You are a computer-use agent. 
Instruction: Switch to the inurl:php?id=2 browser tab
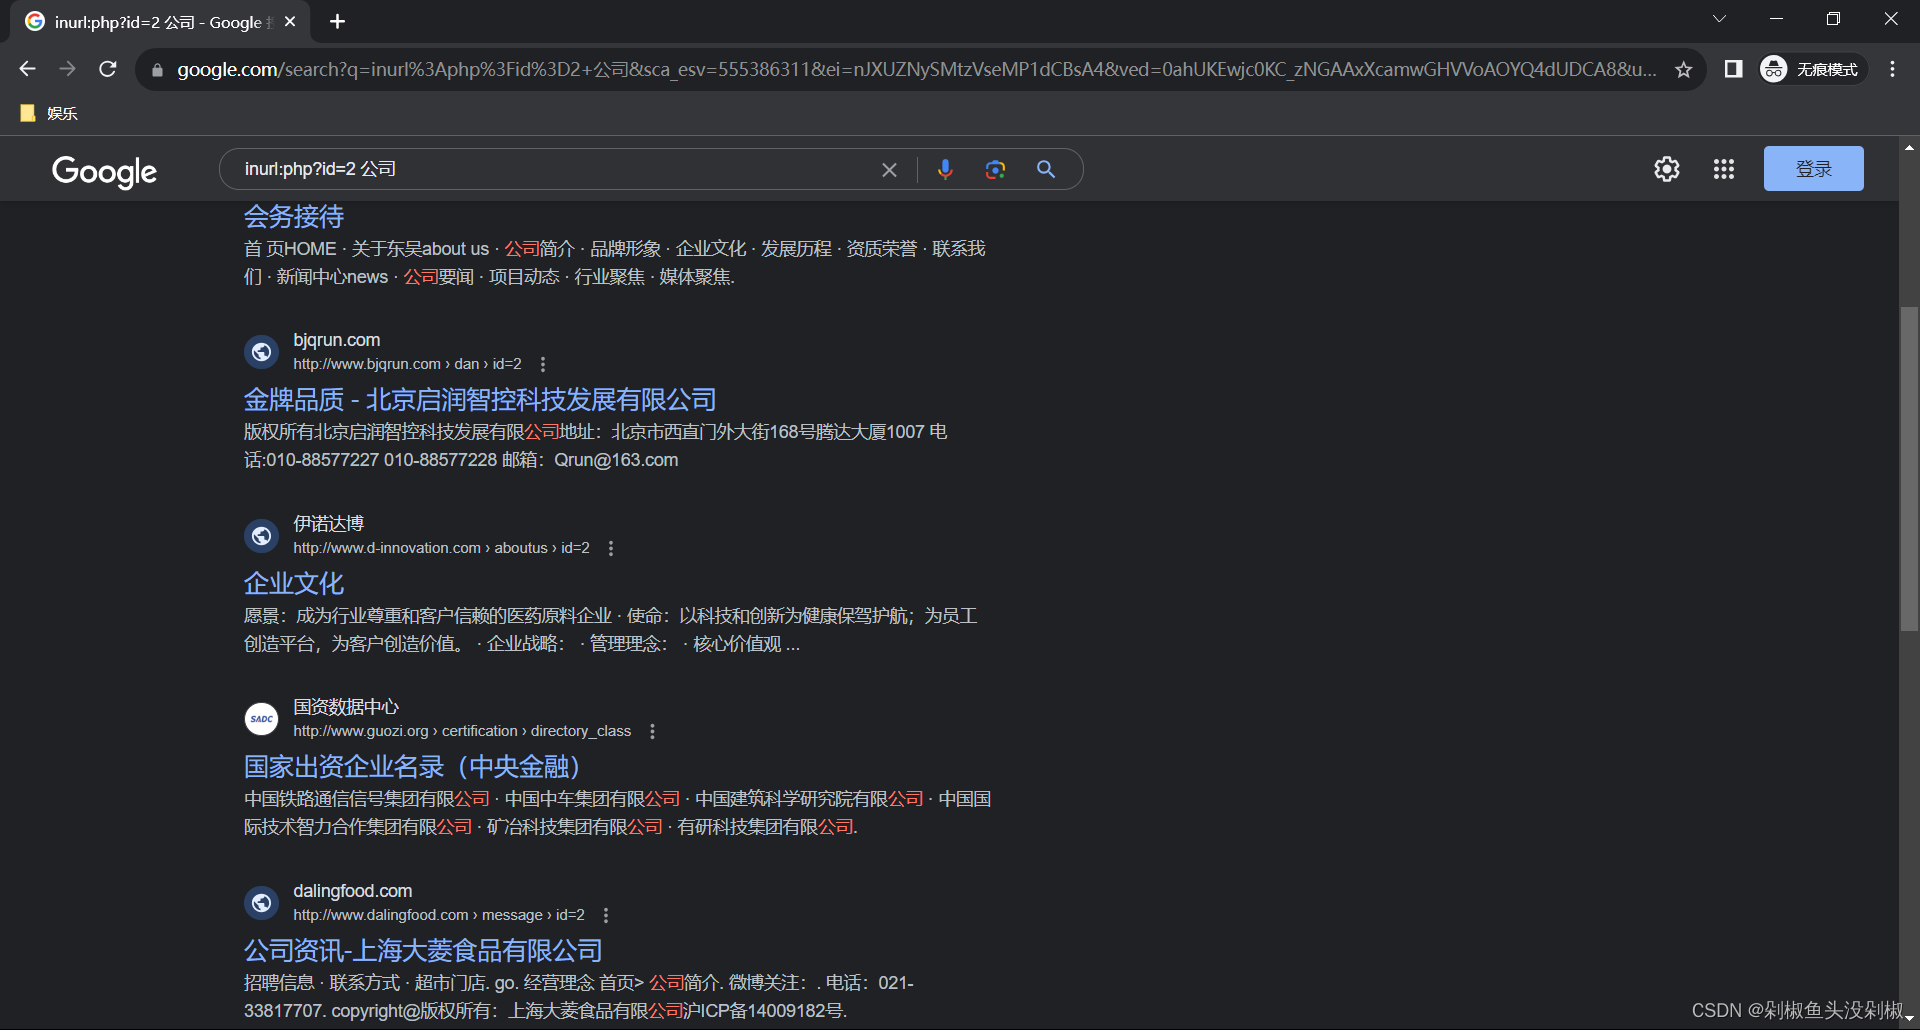[x=150, y=21]
